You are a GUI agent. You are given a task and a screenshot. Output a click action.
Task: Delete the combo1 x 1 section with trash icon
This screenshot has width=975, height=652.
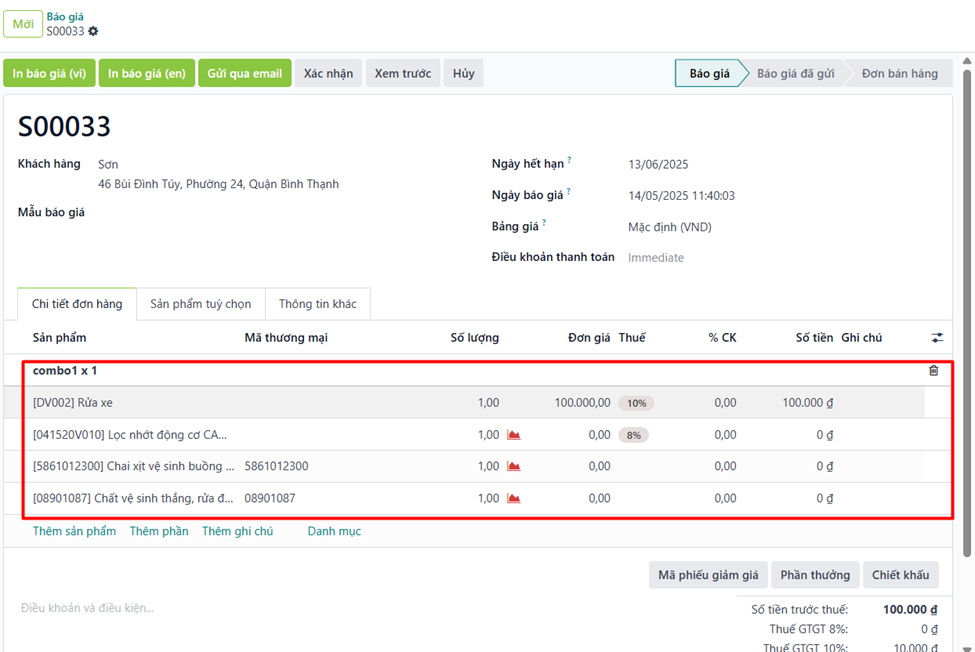coord(933,370)
